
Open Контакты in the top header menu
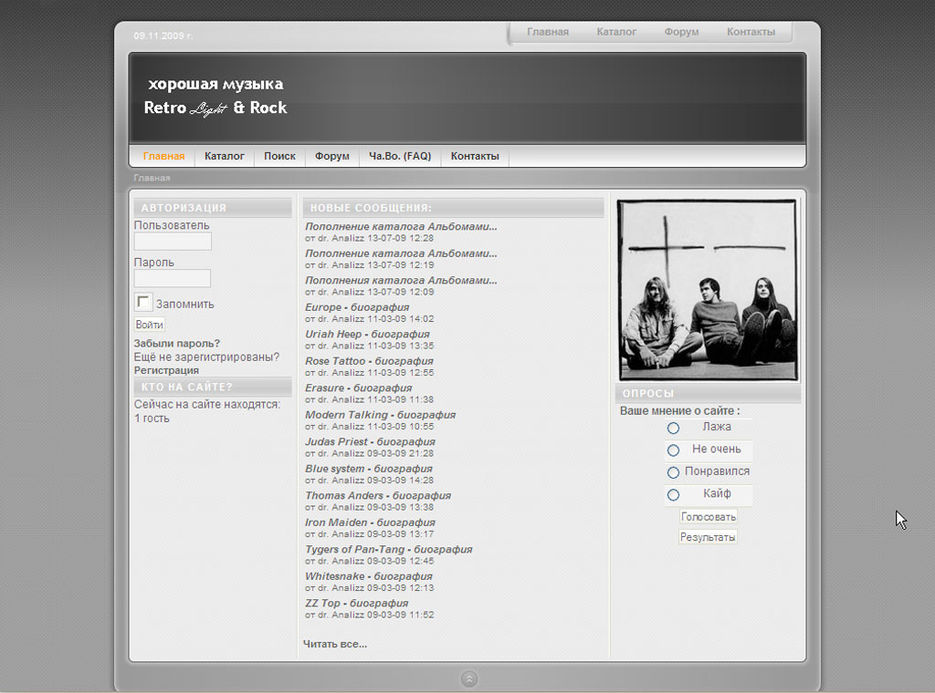pos(750,32)
